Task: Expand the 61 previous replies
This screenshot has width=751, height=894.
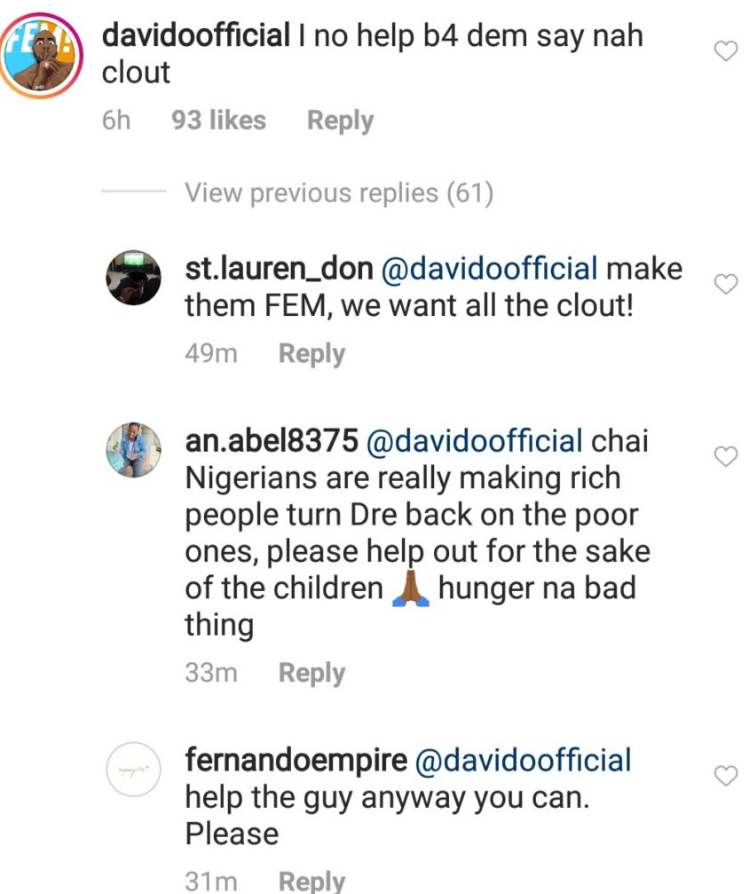Action: coord(339,192)
